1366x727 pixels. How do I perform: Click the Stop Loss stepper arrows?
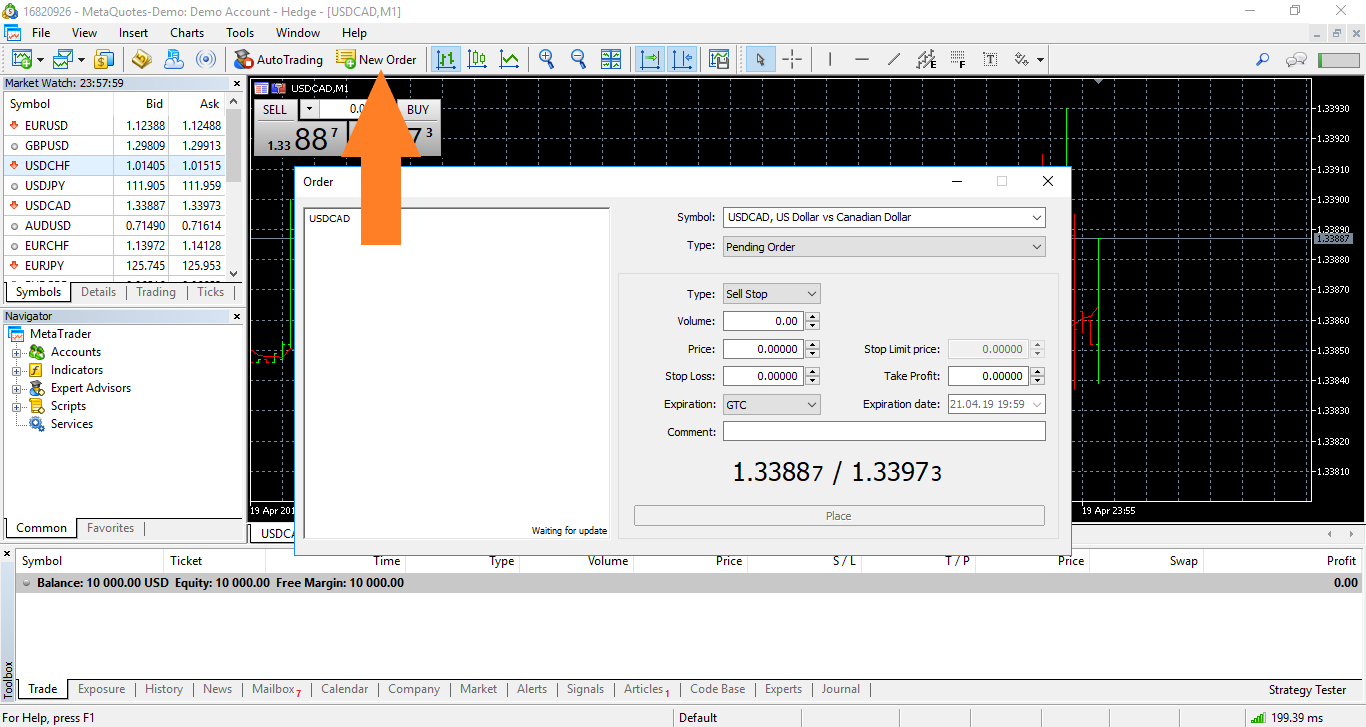[812, 376]
